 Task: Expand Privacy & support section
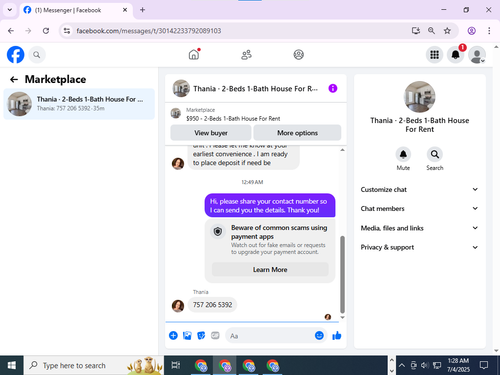point(419,247)
